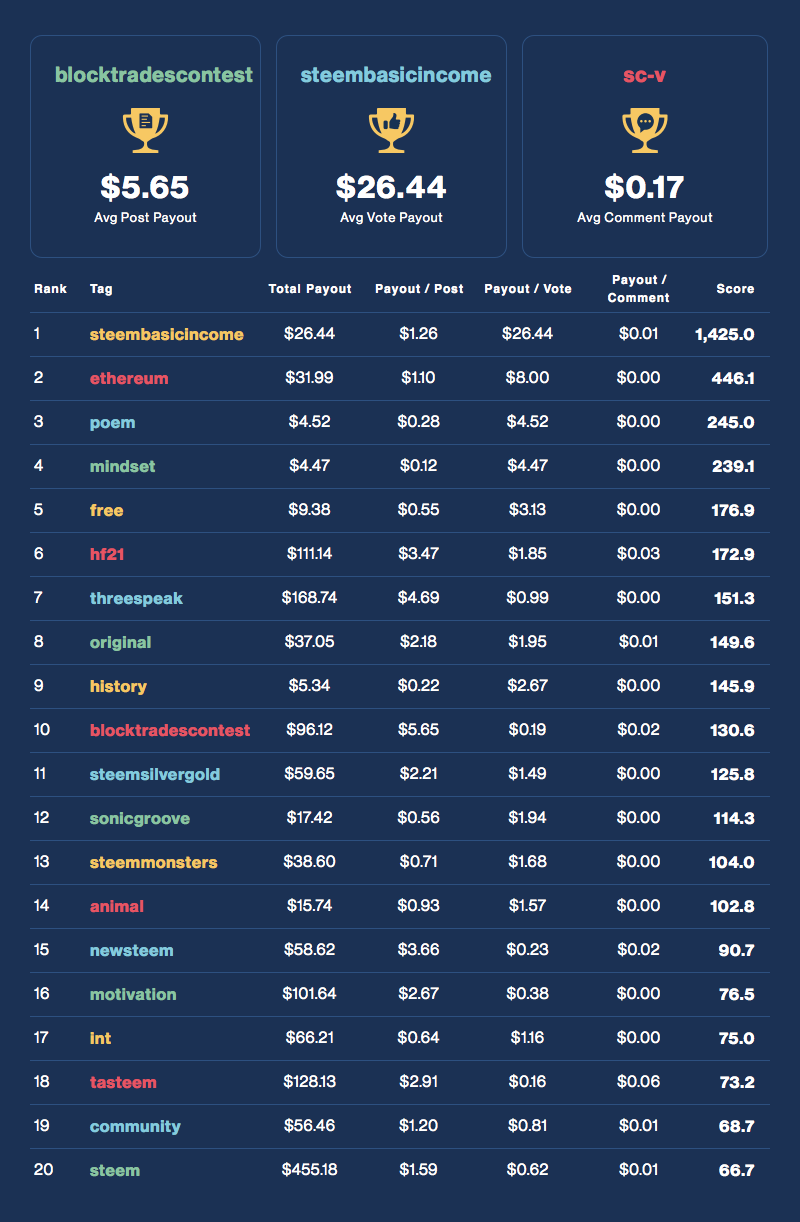Click the community tag in row 19
800x1222 pixels.
135,1126
